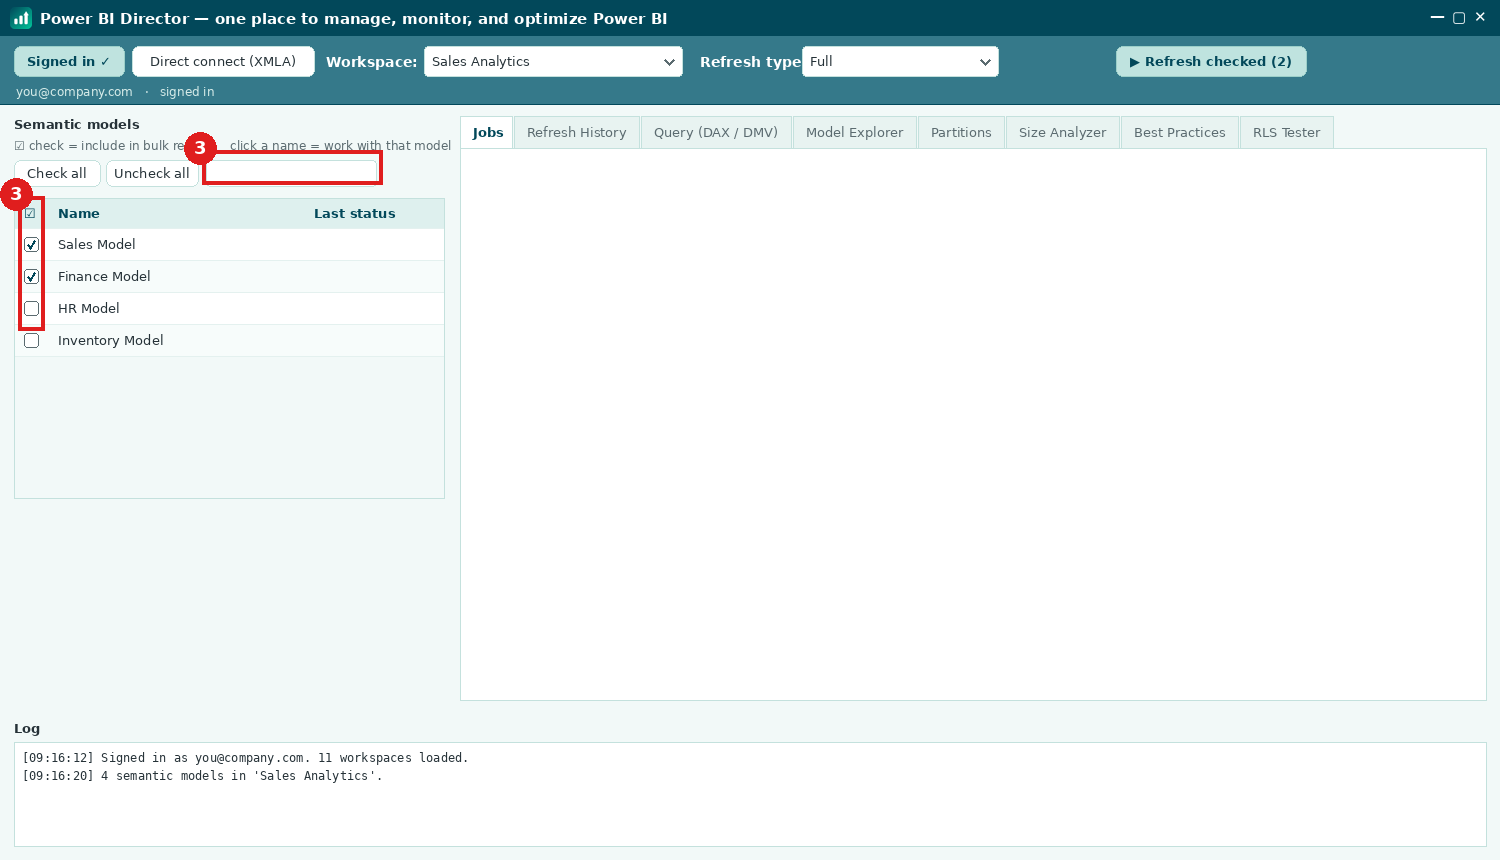Close the Power BI Director window
The image size is (1500, 860).
click(x=1480, y=17)
